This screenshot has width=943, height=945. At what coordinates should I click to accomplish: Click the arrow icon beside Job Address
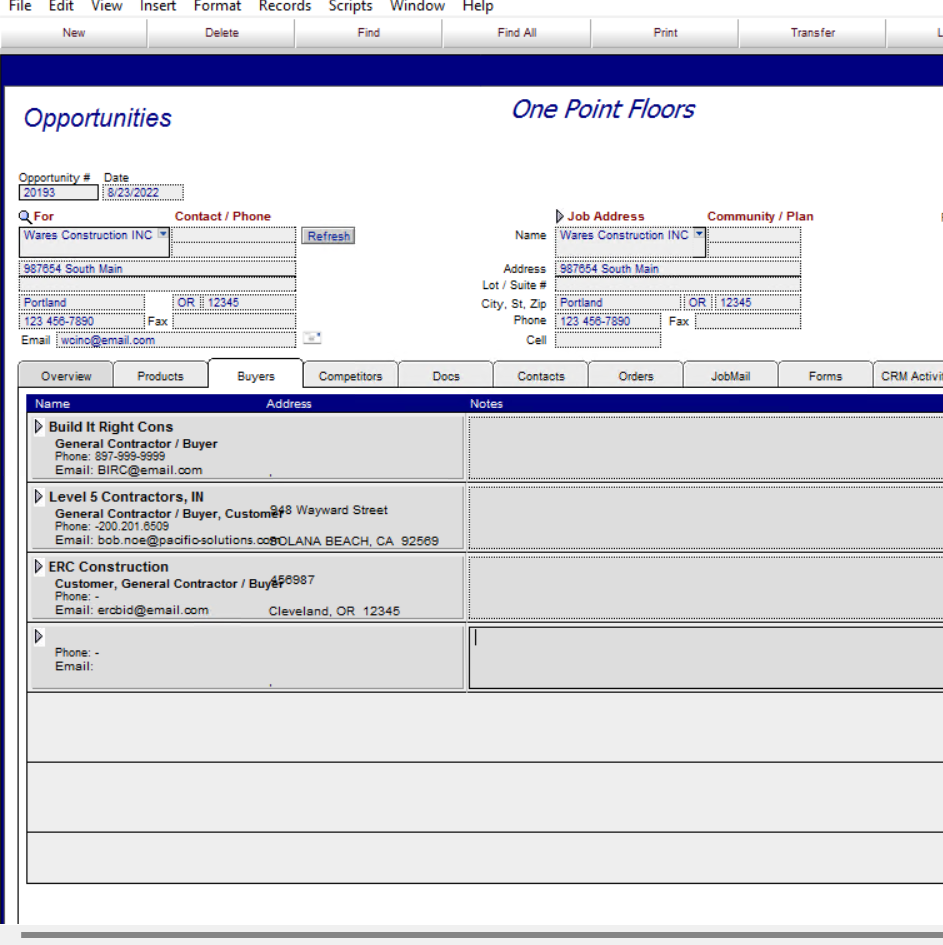tap(560, 216)
